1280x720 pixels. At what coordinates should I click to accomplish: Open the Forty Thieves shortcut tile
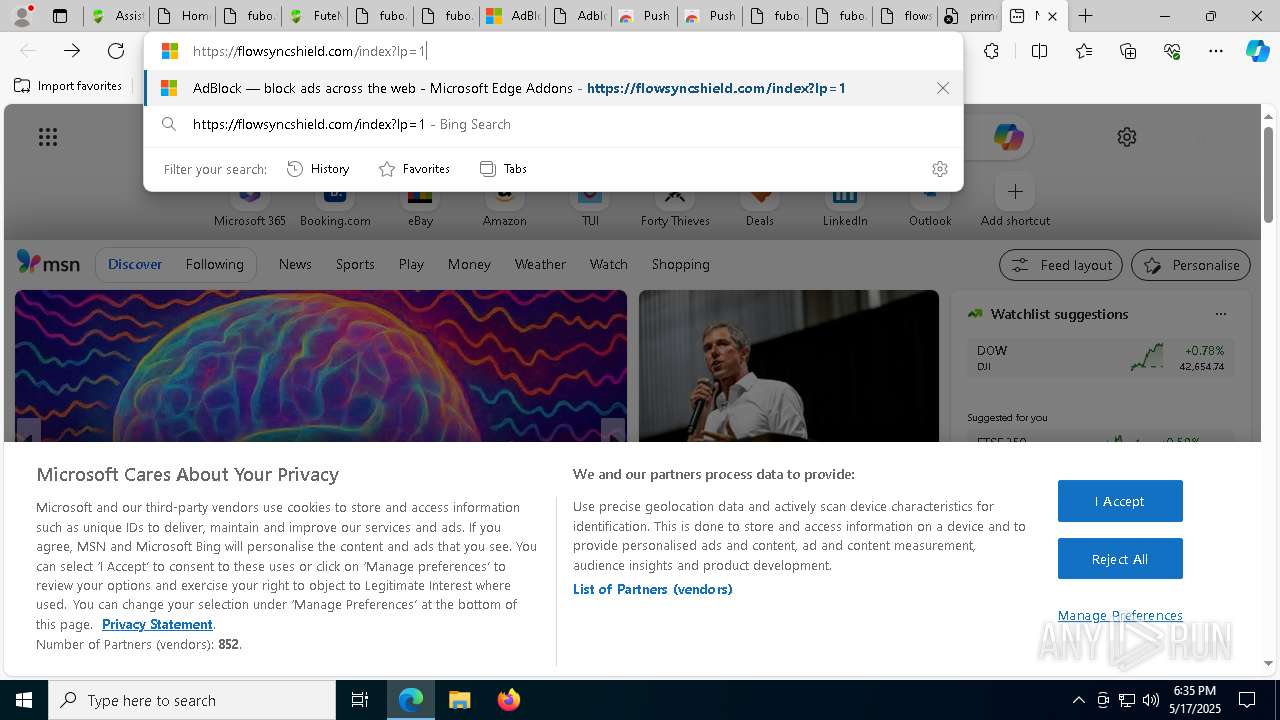[675, 206]
